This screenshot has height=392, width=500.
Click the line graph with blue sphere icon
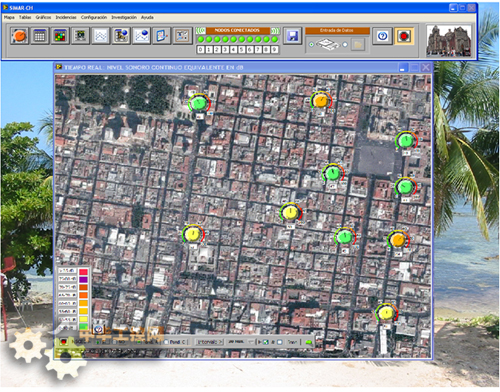141,36
